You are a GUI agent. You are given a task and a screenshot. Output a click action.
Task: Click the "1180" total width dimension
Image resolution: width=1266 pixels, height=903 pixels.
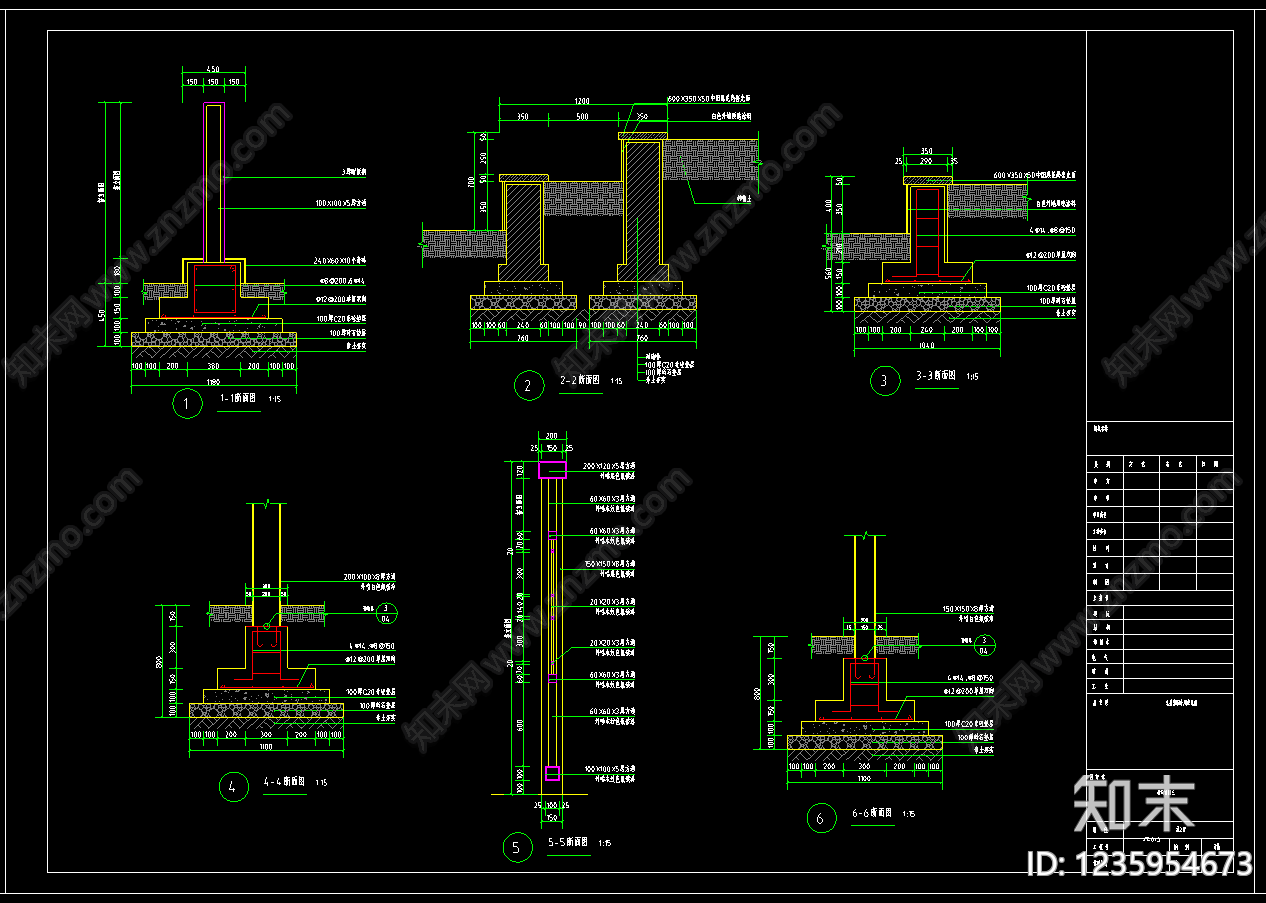214,381
